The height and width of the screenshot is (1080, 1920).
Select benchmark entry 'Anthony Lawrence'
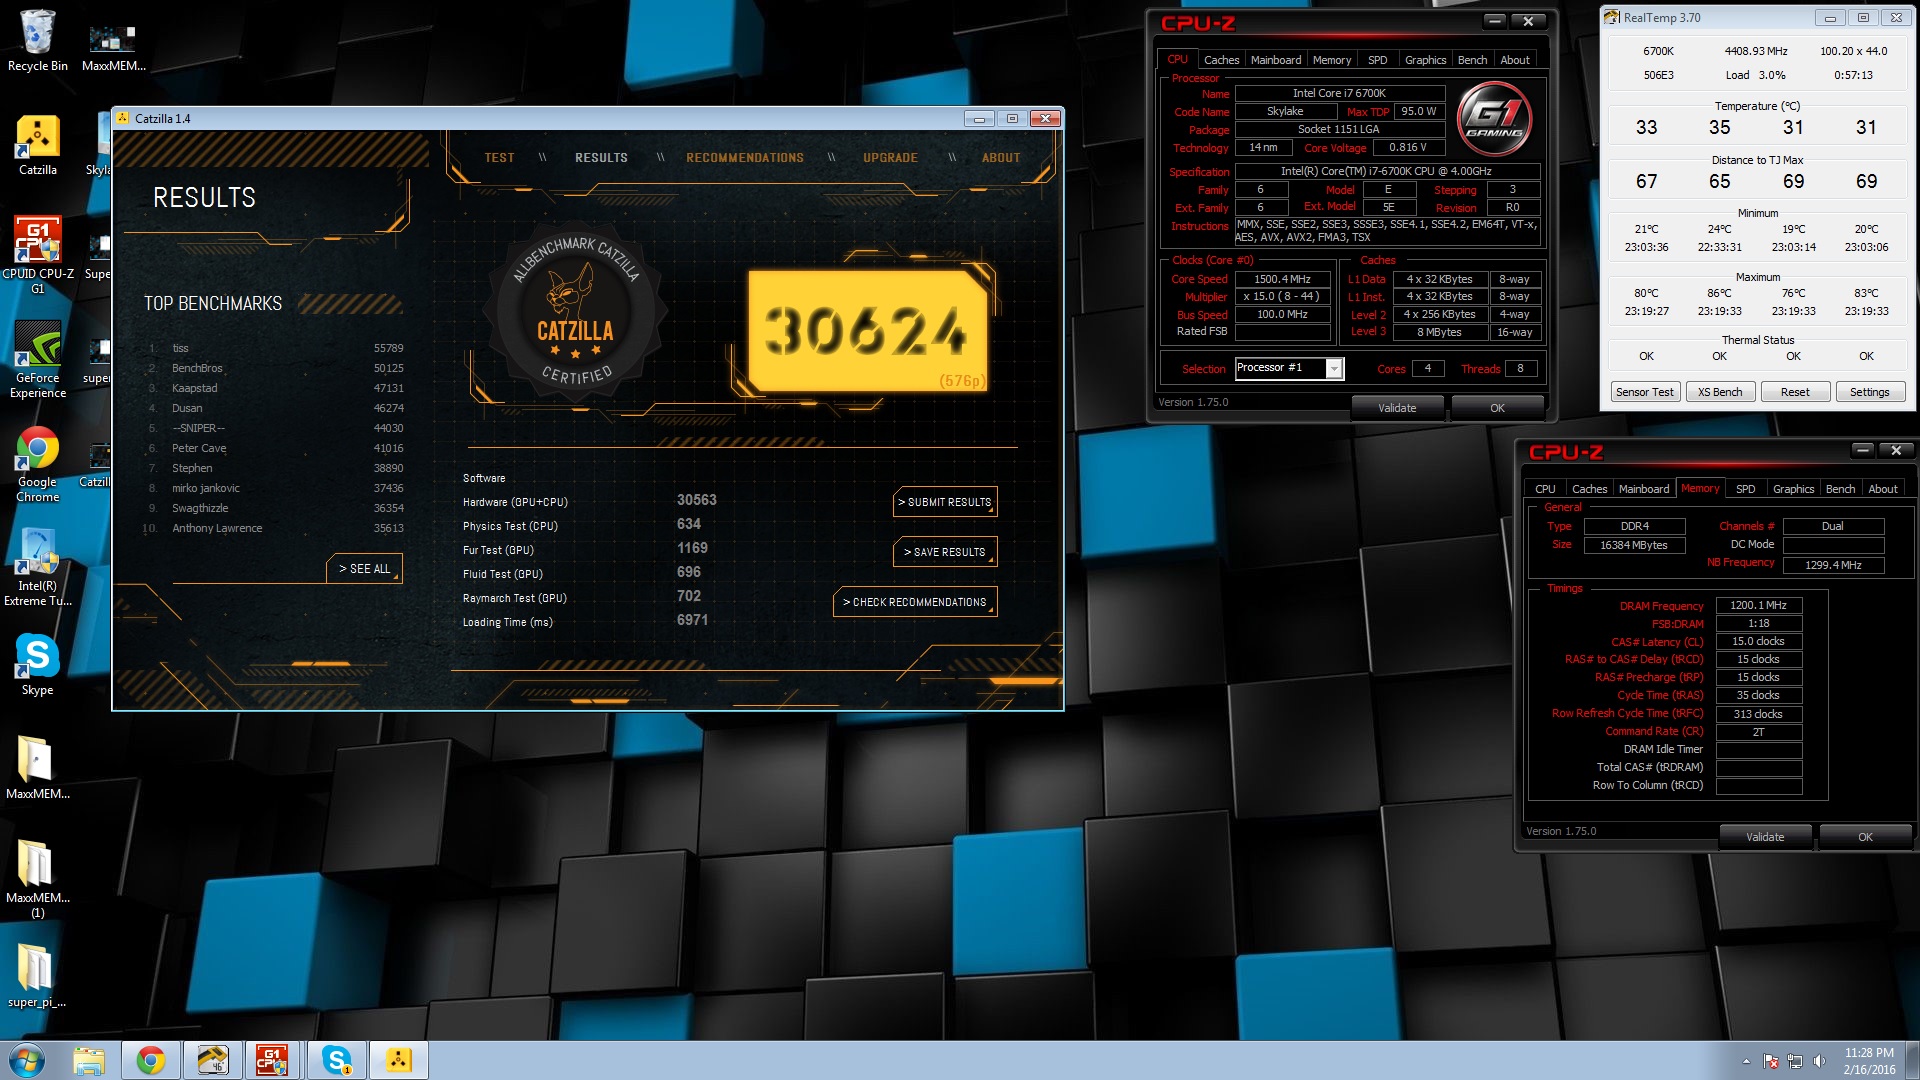276,528
